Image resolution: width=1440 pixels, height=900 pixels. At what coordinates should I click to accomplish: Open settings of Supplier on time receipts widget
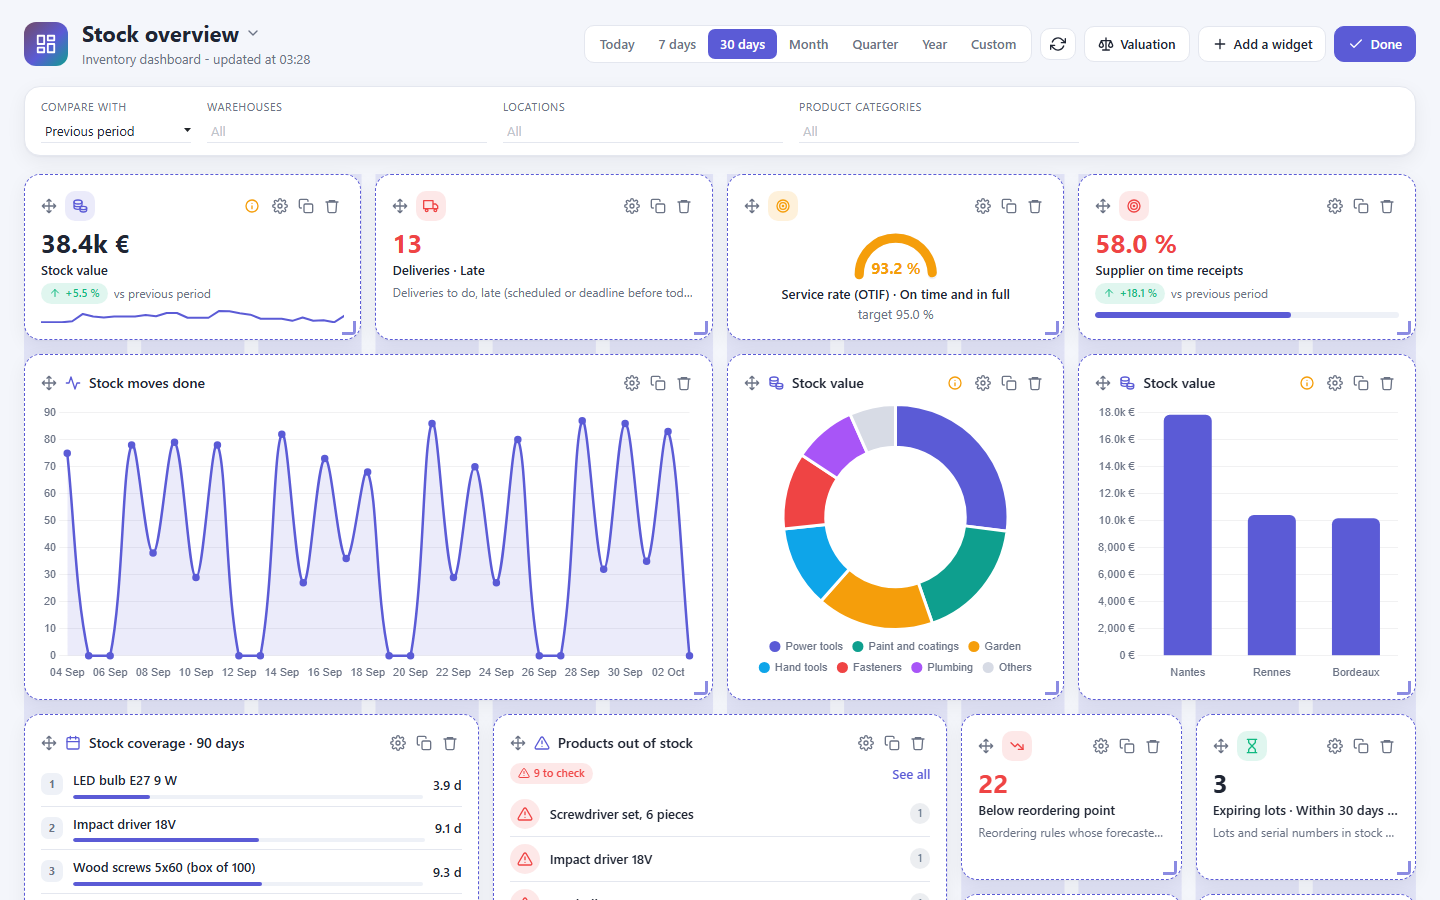pos(1335,206)
